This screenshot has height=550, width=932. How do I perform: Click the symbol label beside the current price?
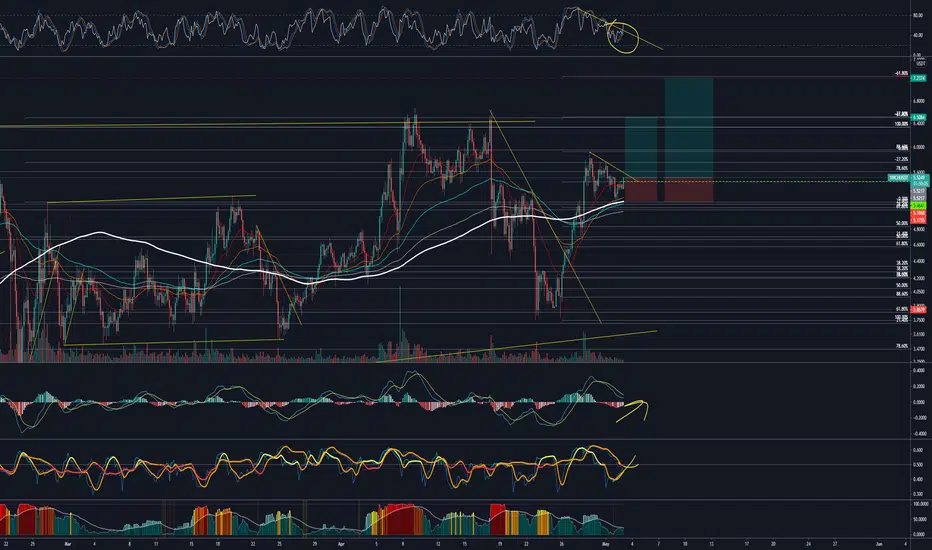(899, 178)
